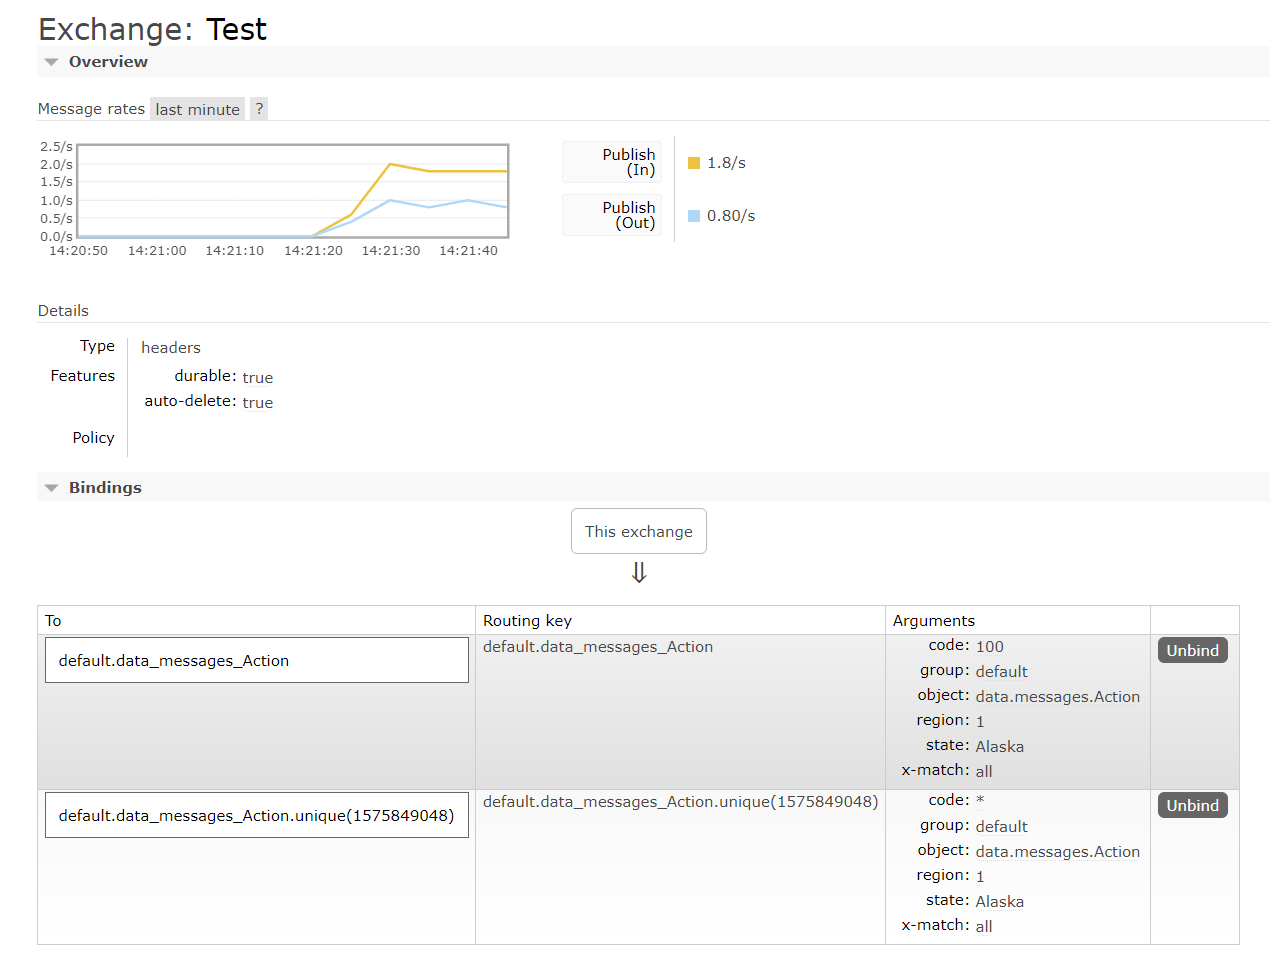
Task: Collapse the Bindings panel
Action: tap(105, 487)
